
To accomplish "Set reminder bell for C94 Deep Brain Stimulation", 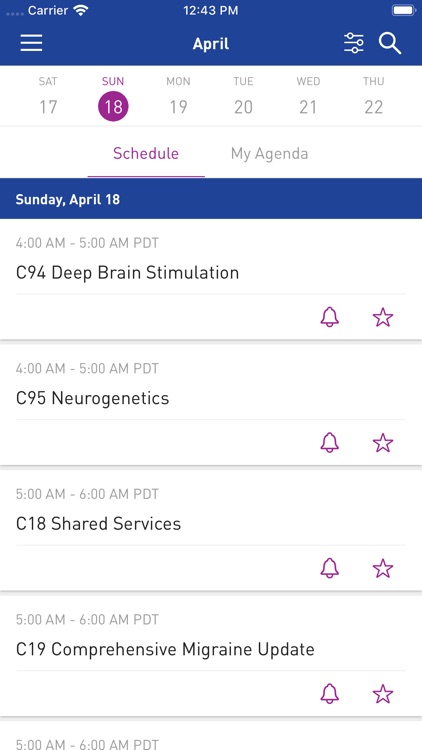I will 330,317.
